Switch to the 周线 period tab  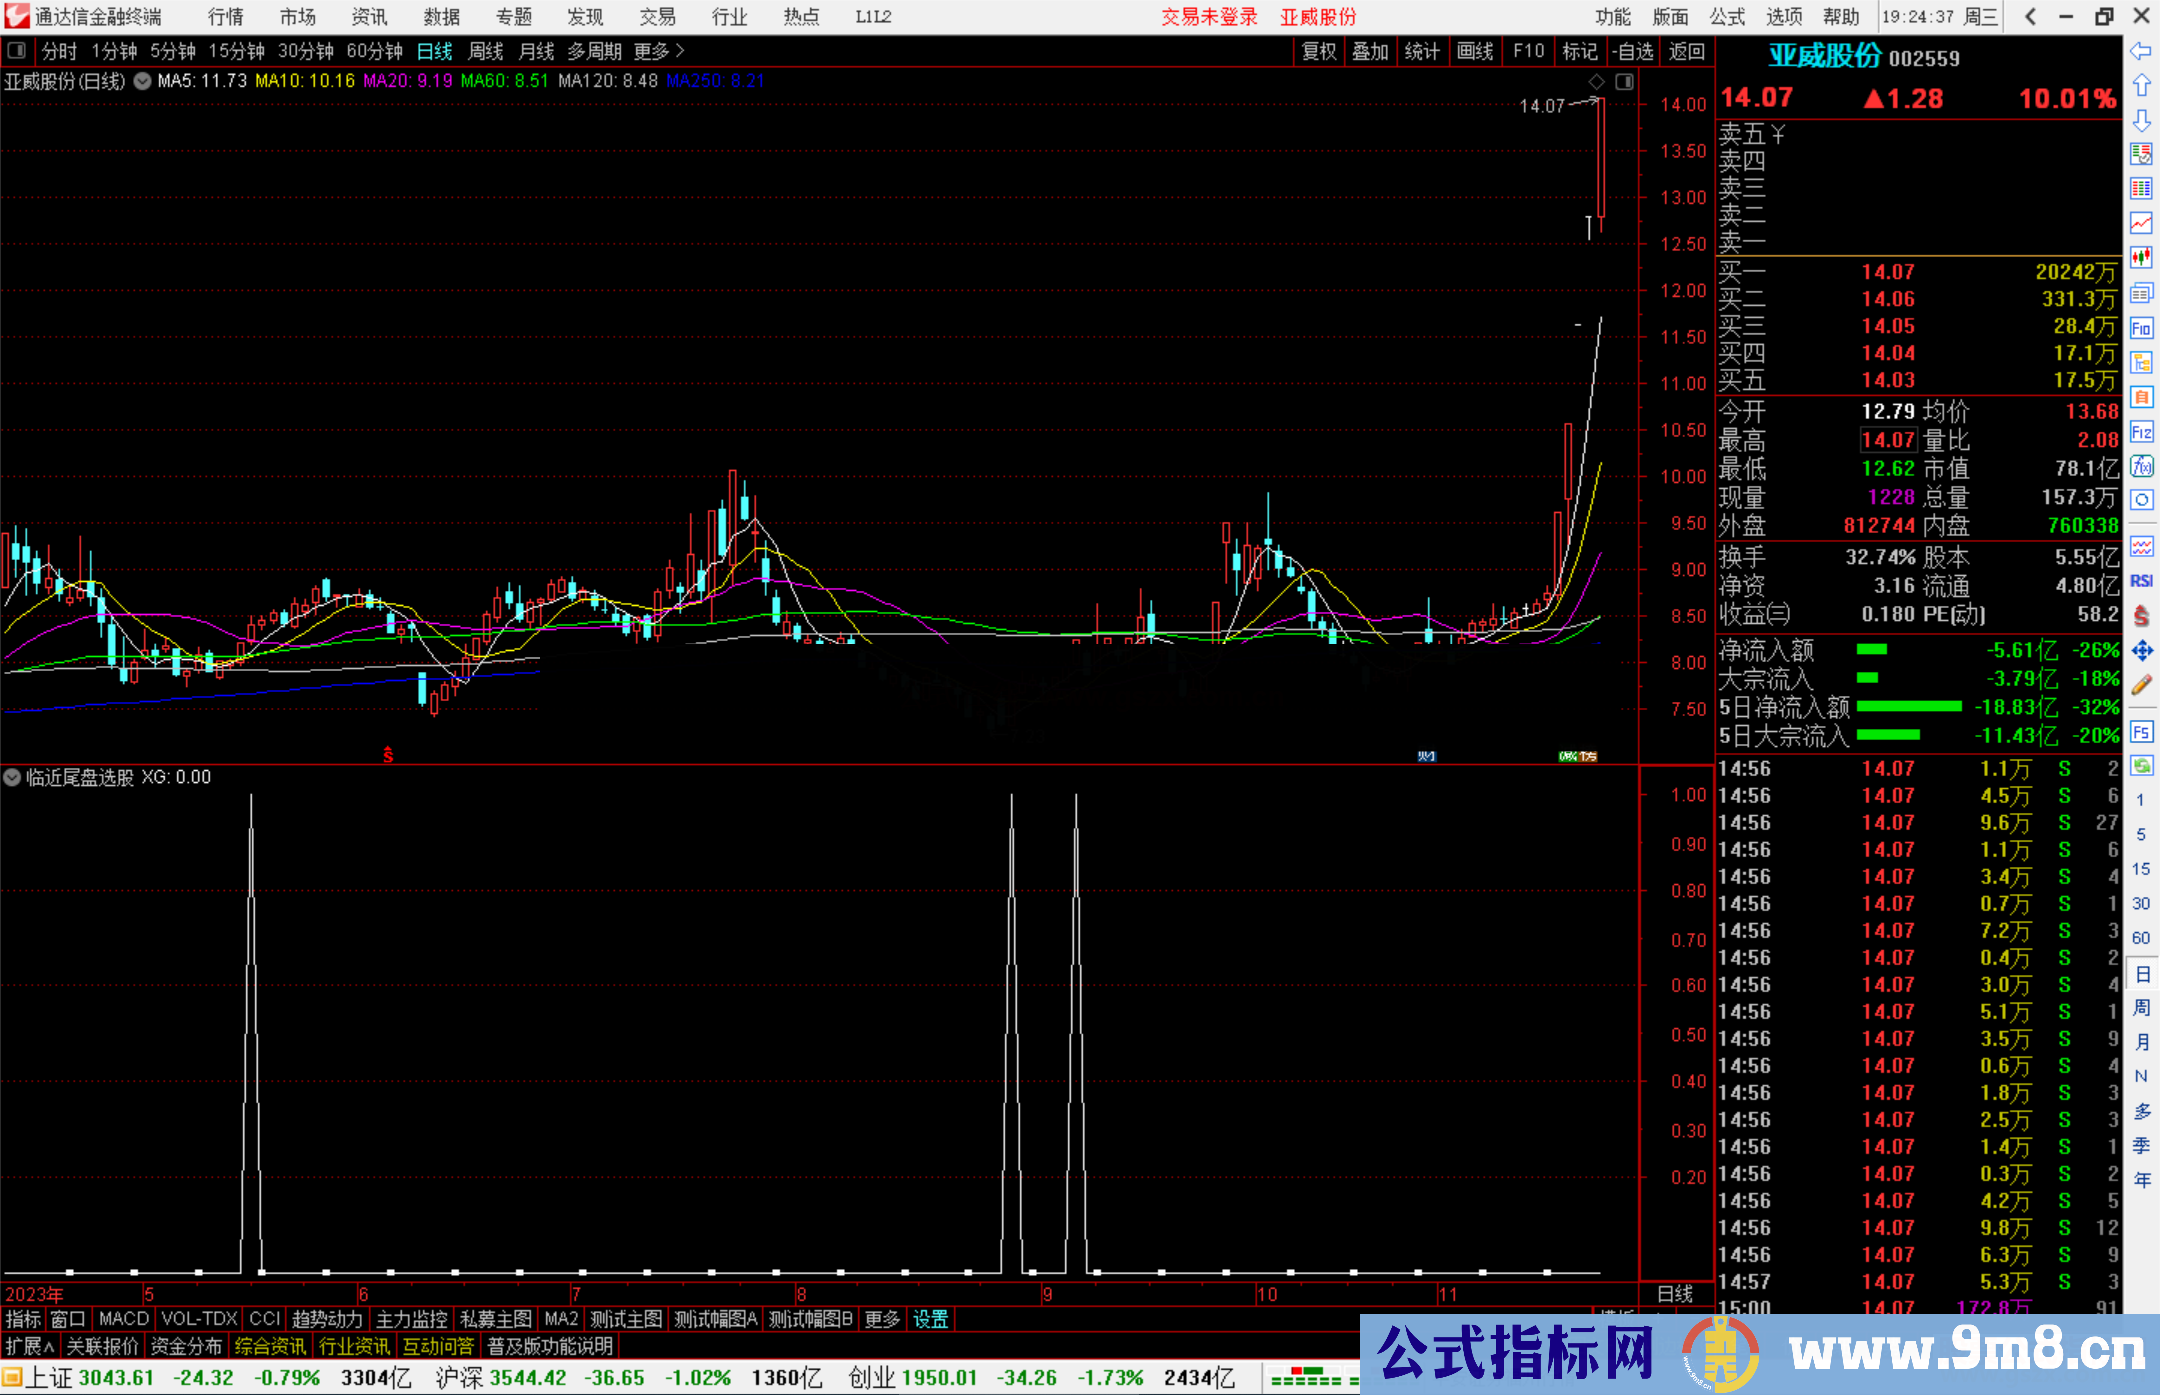tap(486, 51)
